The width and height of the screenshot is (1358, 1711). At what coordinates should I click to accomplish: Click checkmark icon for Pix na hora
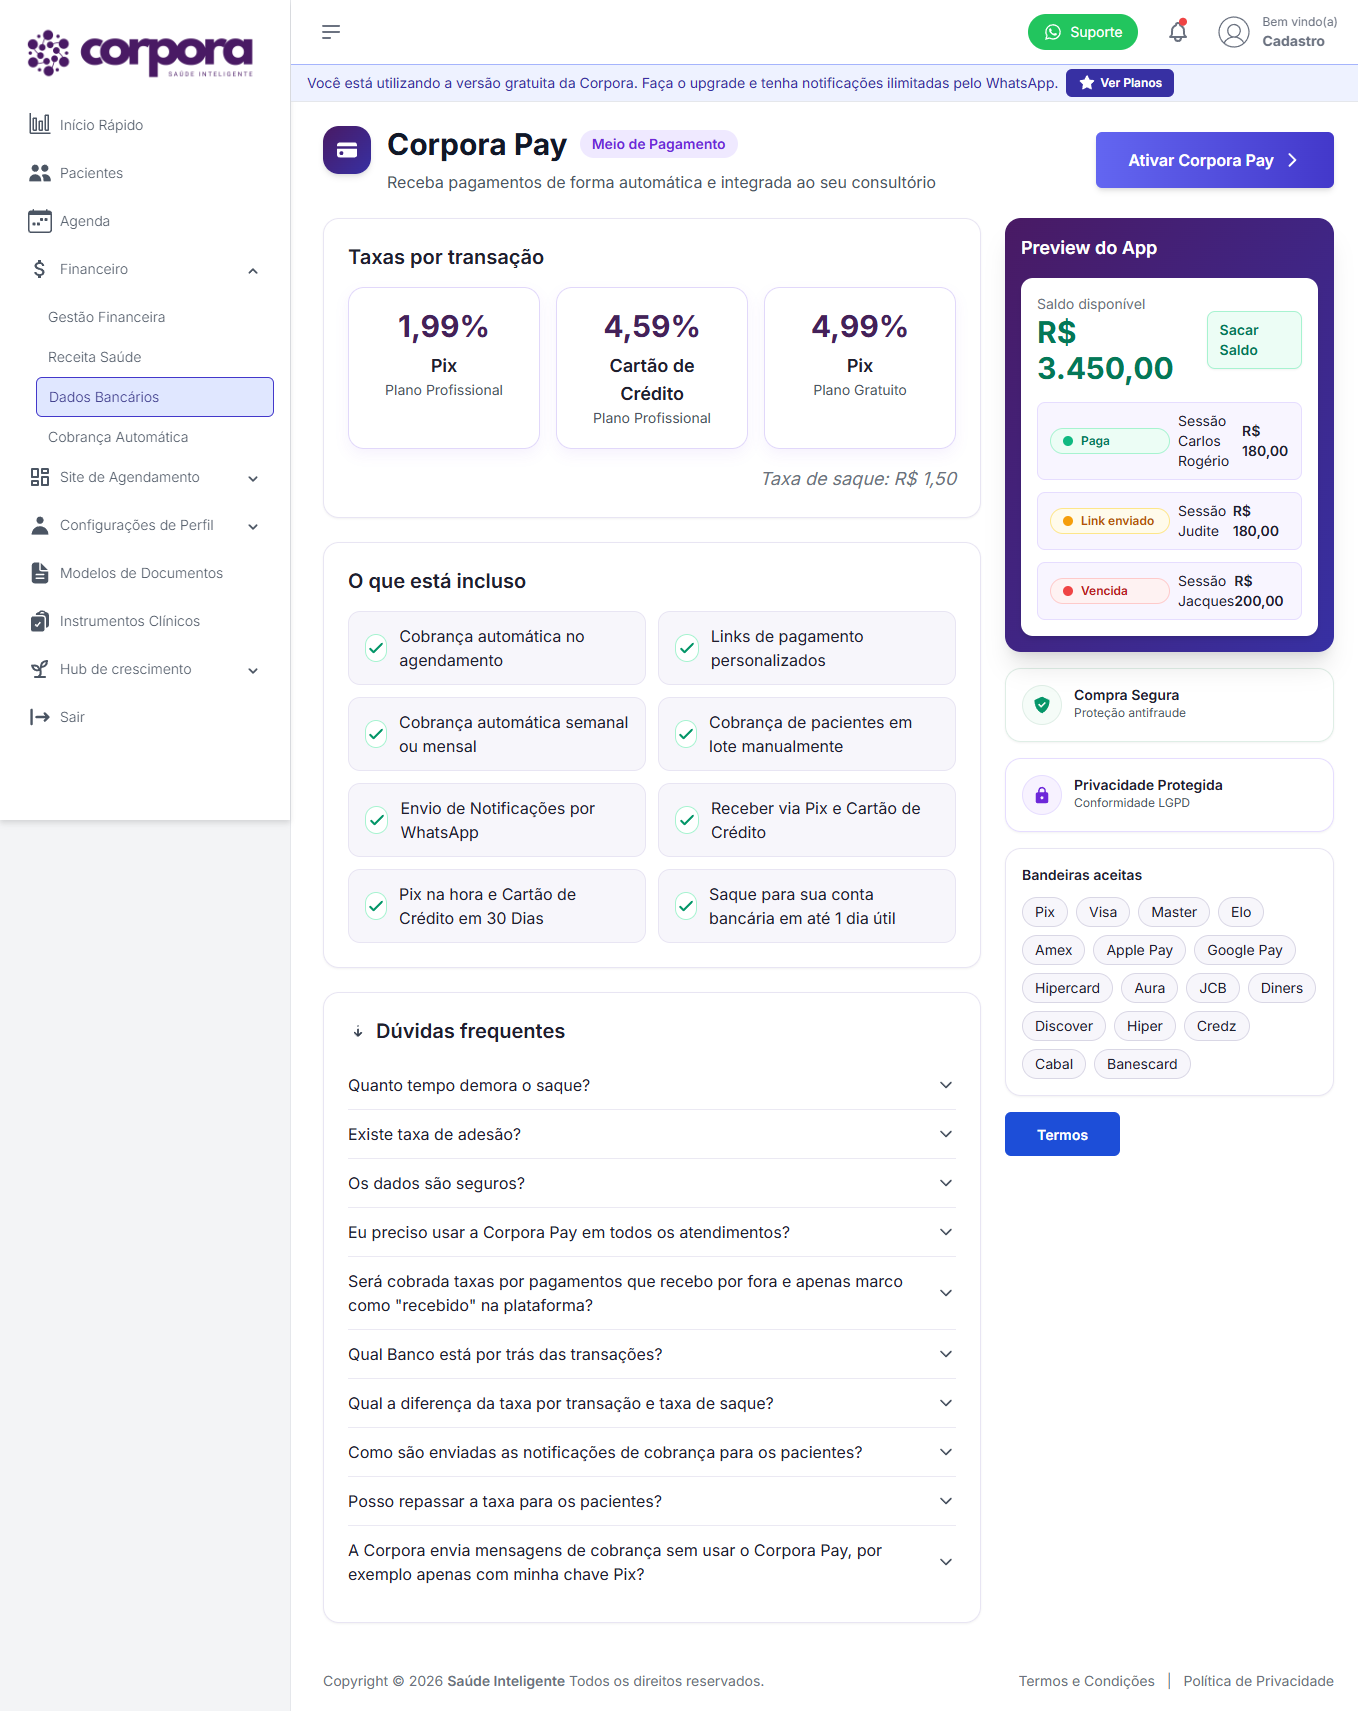pos(376,906)
